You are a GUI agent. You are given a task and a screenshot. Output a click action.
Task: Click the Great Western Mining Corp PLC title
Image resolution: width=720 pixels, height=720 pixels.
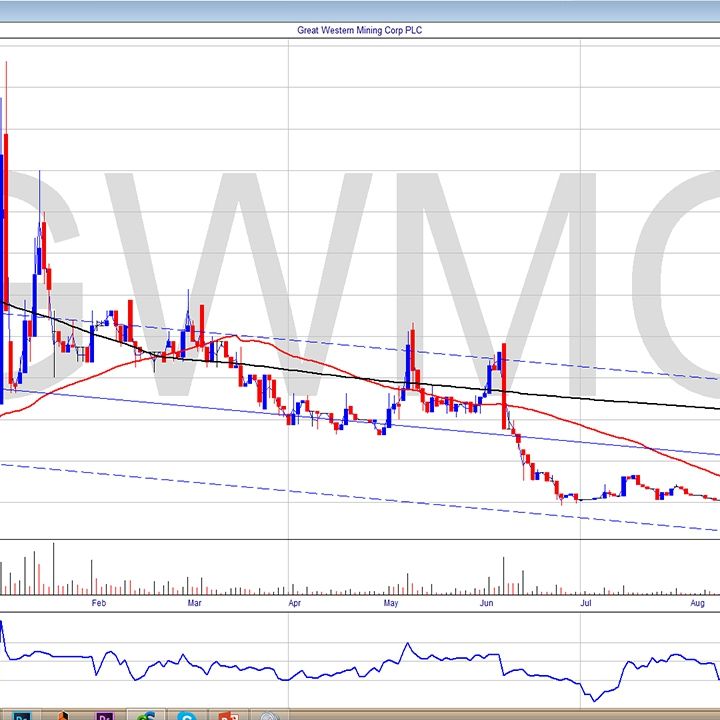pos(360,30)
